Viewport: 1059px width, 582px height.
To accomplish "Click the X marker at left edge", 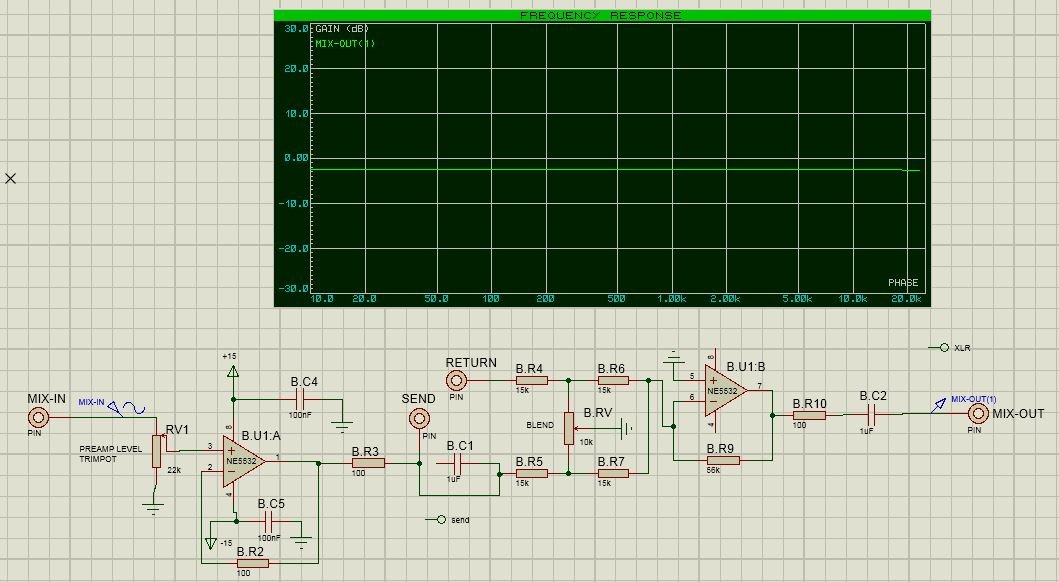I will [x=11, y=178].
